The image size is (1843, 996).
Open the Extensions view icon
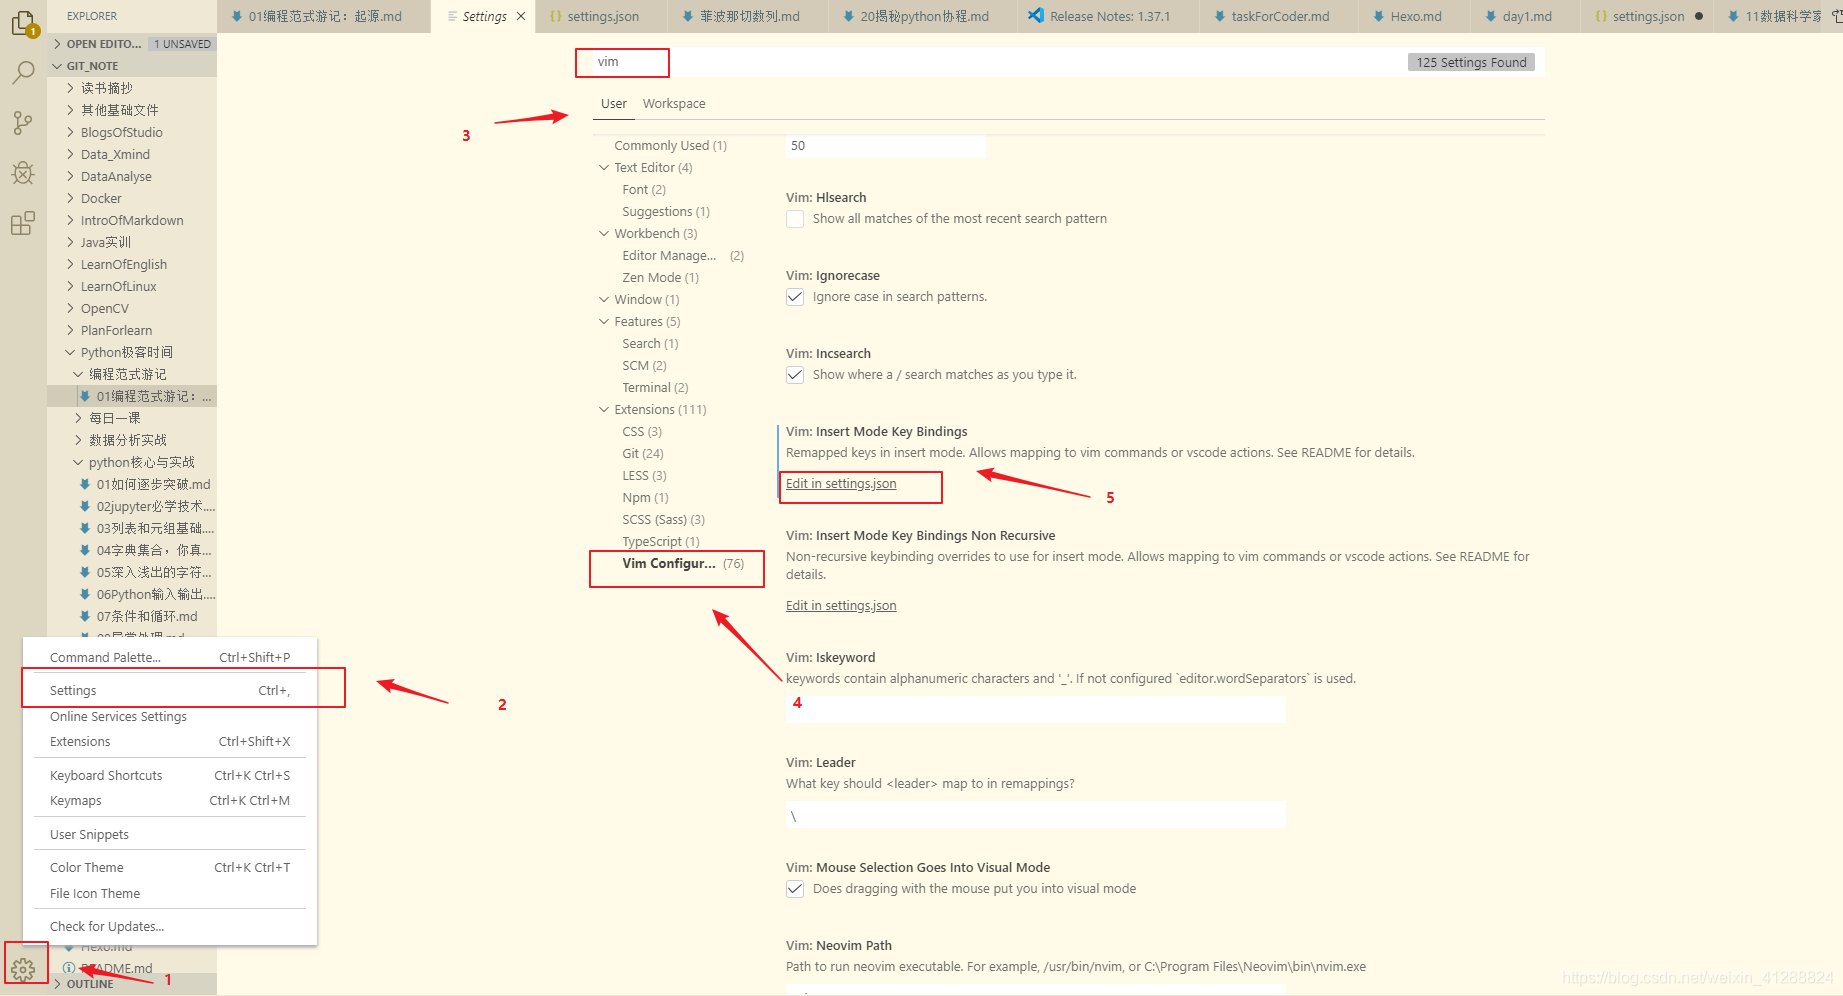[22, 223]
